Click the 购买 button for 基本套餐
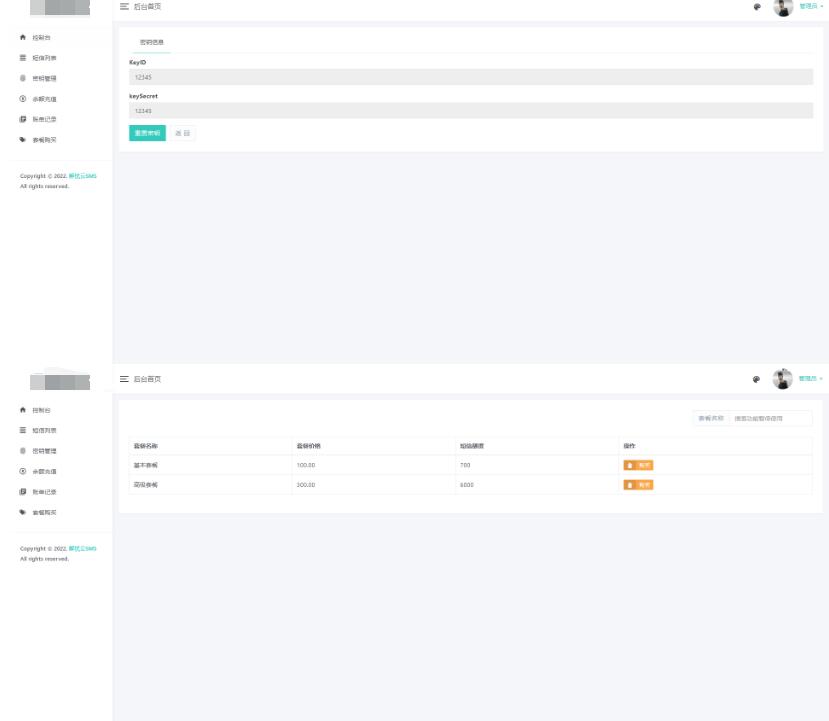 [638, 465]
